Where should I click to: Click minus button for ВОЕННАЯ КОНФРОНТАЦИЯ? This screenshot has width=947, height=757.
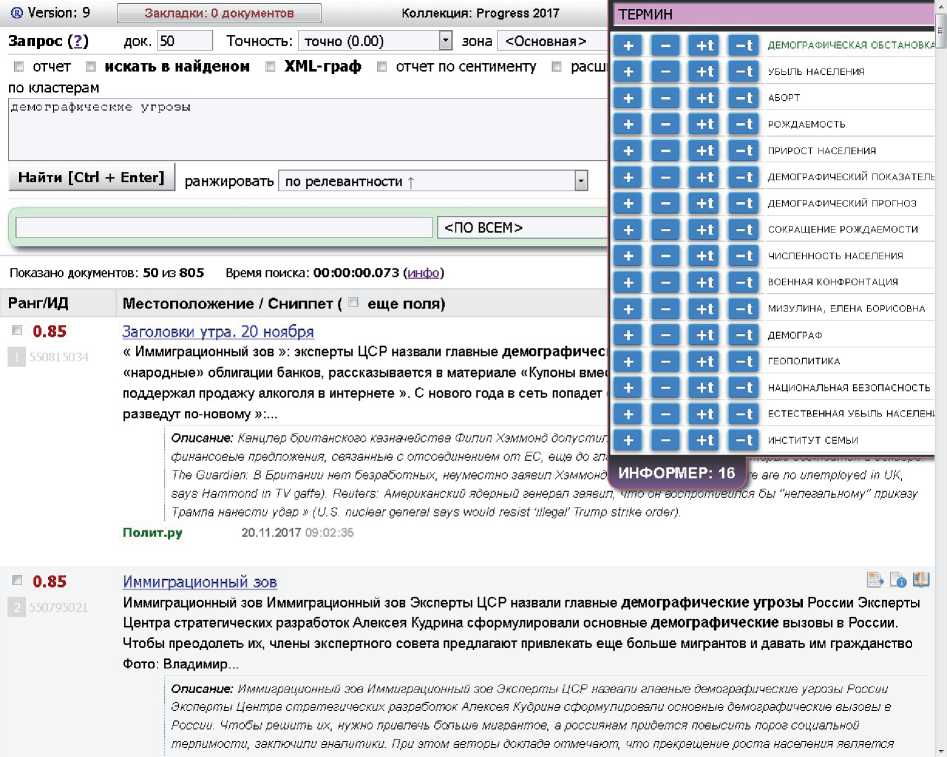click(x=666, y=282)
